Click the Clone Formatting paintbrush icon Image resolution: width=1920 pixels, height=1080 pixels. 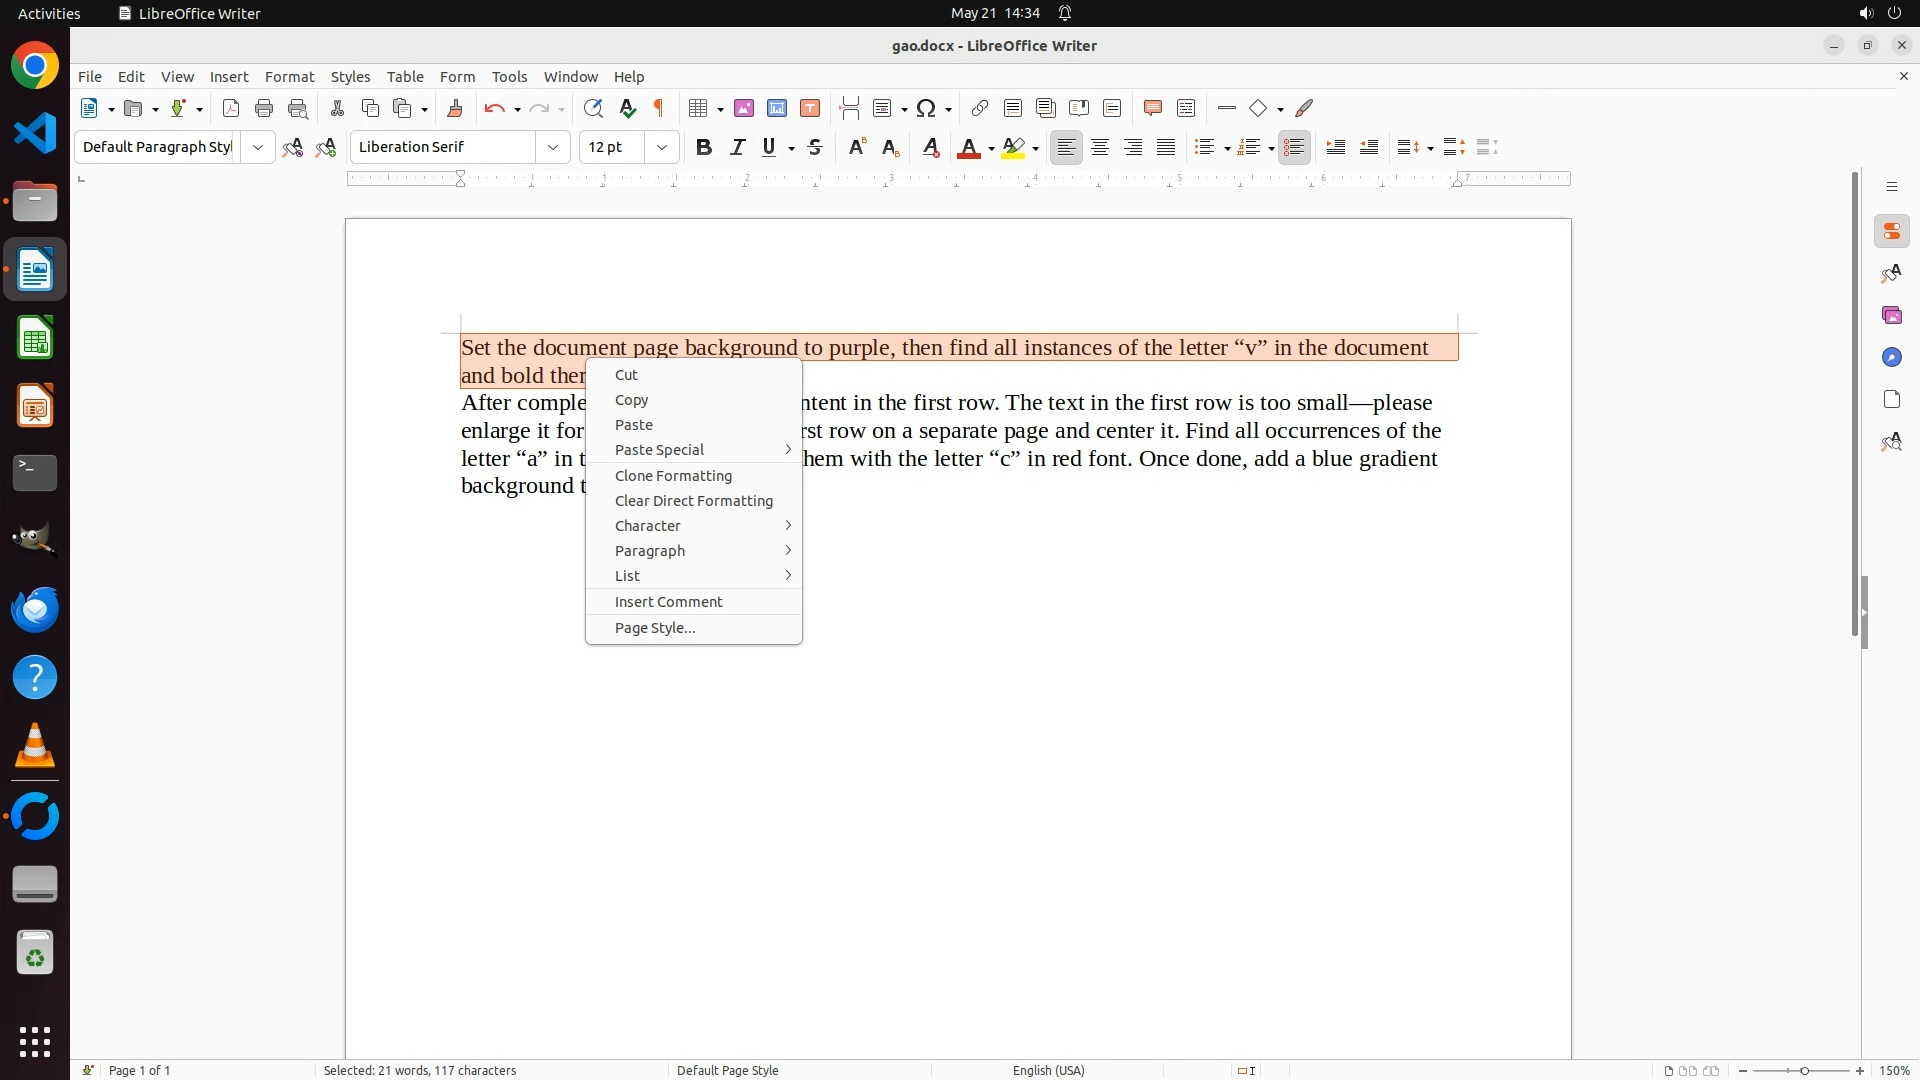click(x=455, y=108)
